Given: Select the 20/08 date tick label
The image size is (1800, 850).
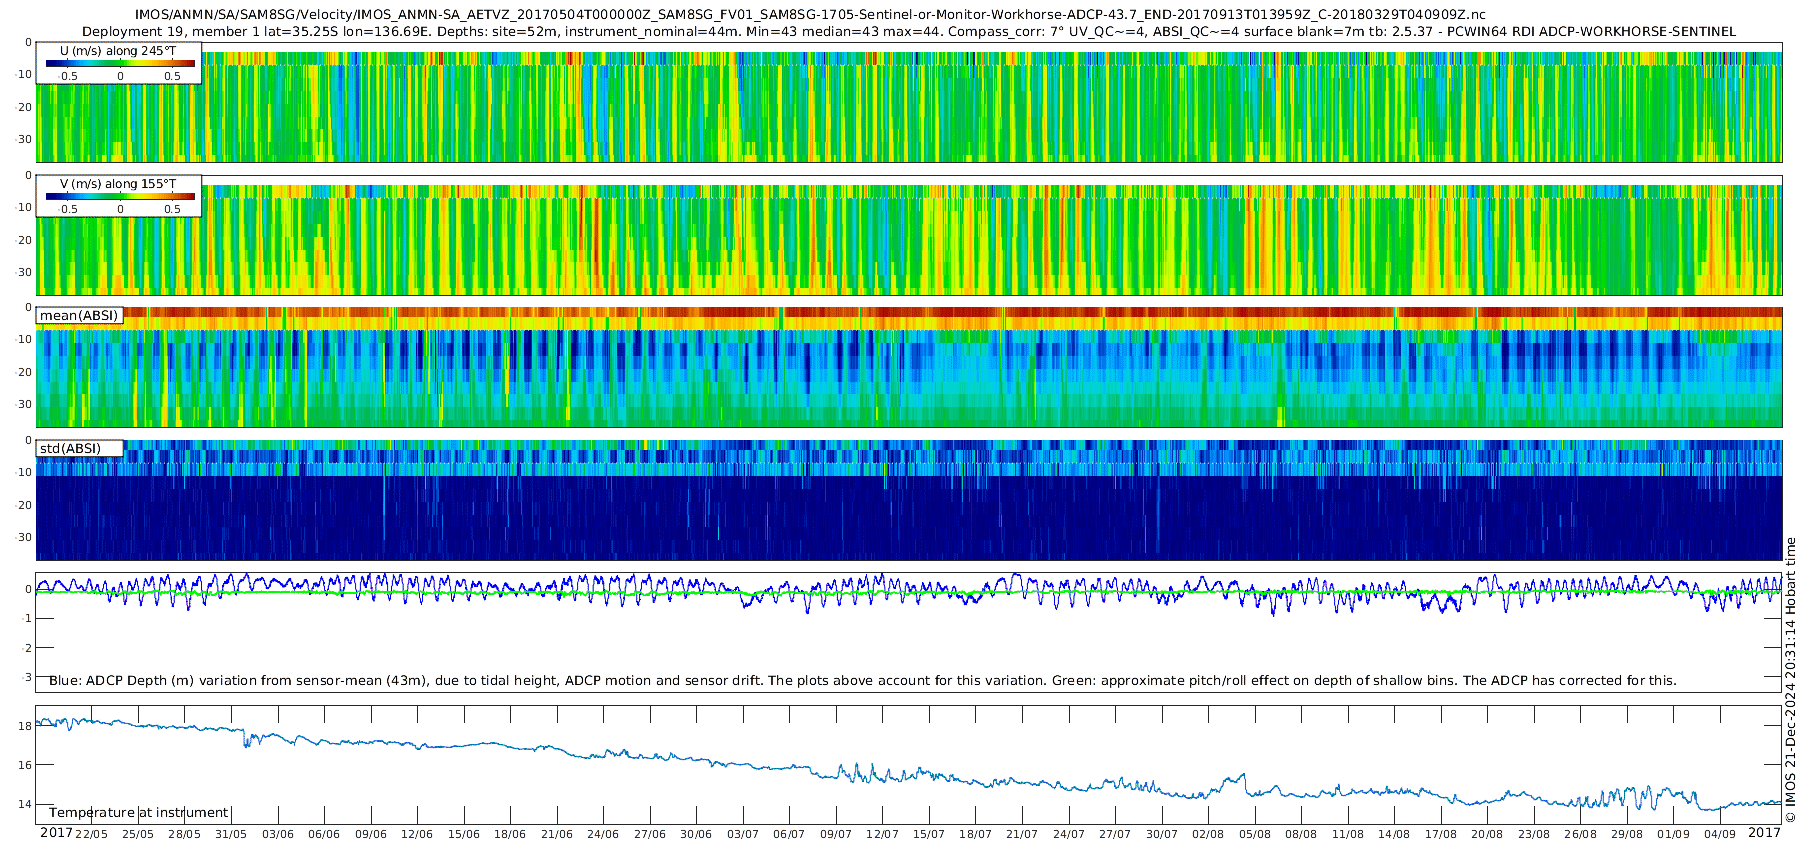Looking at the screenshot, I should click(1487, 834).
